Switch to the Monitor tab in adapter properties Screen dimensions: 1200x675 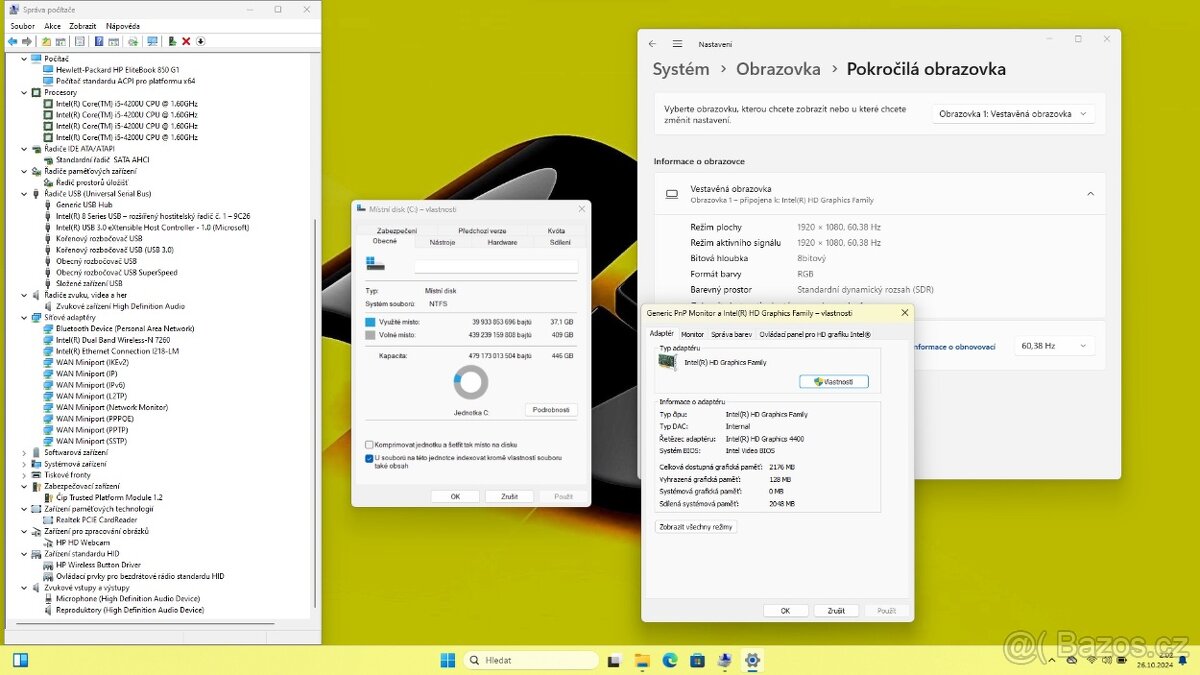tap(692, 334)
